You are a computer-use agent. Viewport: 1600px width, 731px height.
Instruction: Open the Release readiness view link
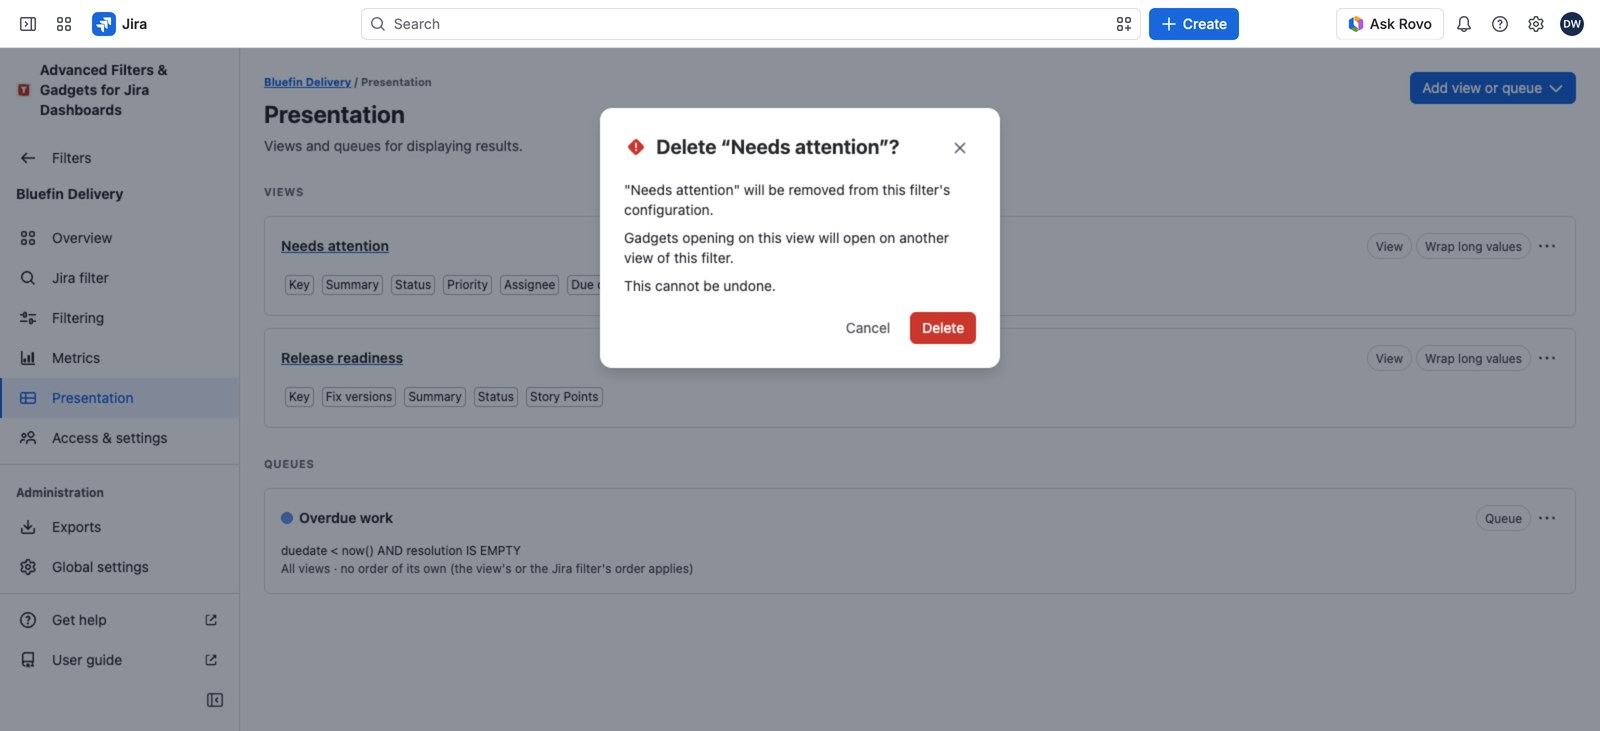coord(342,358)
